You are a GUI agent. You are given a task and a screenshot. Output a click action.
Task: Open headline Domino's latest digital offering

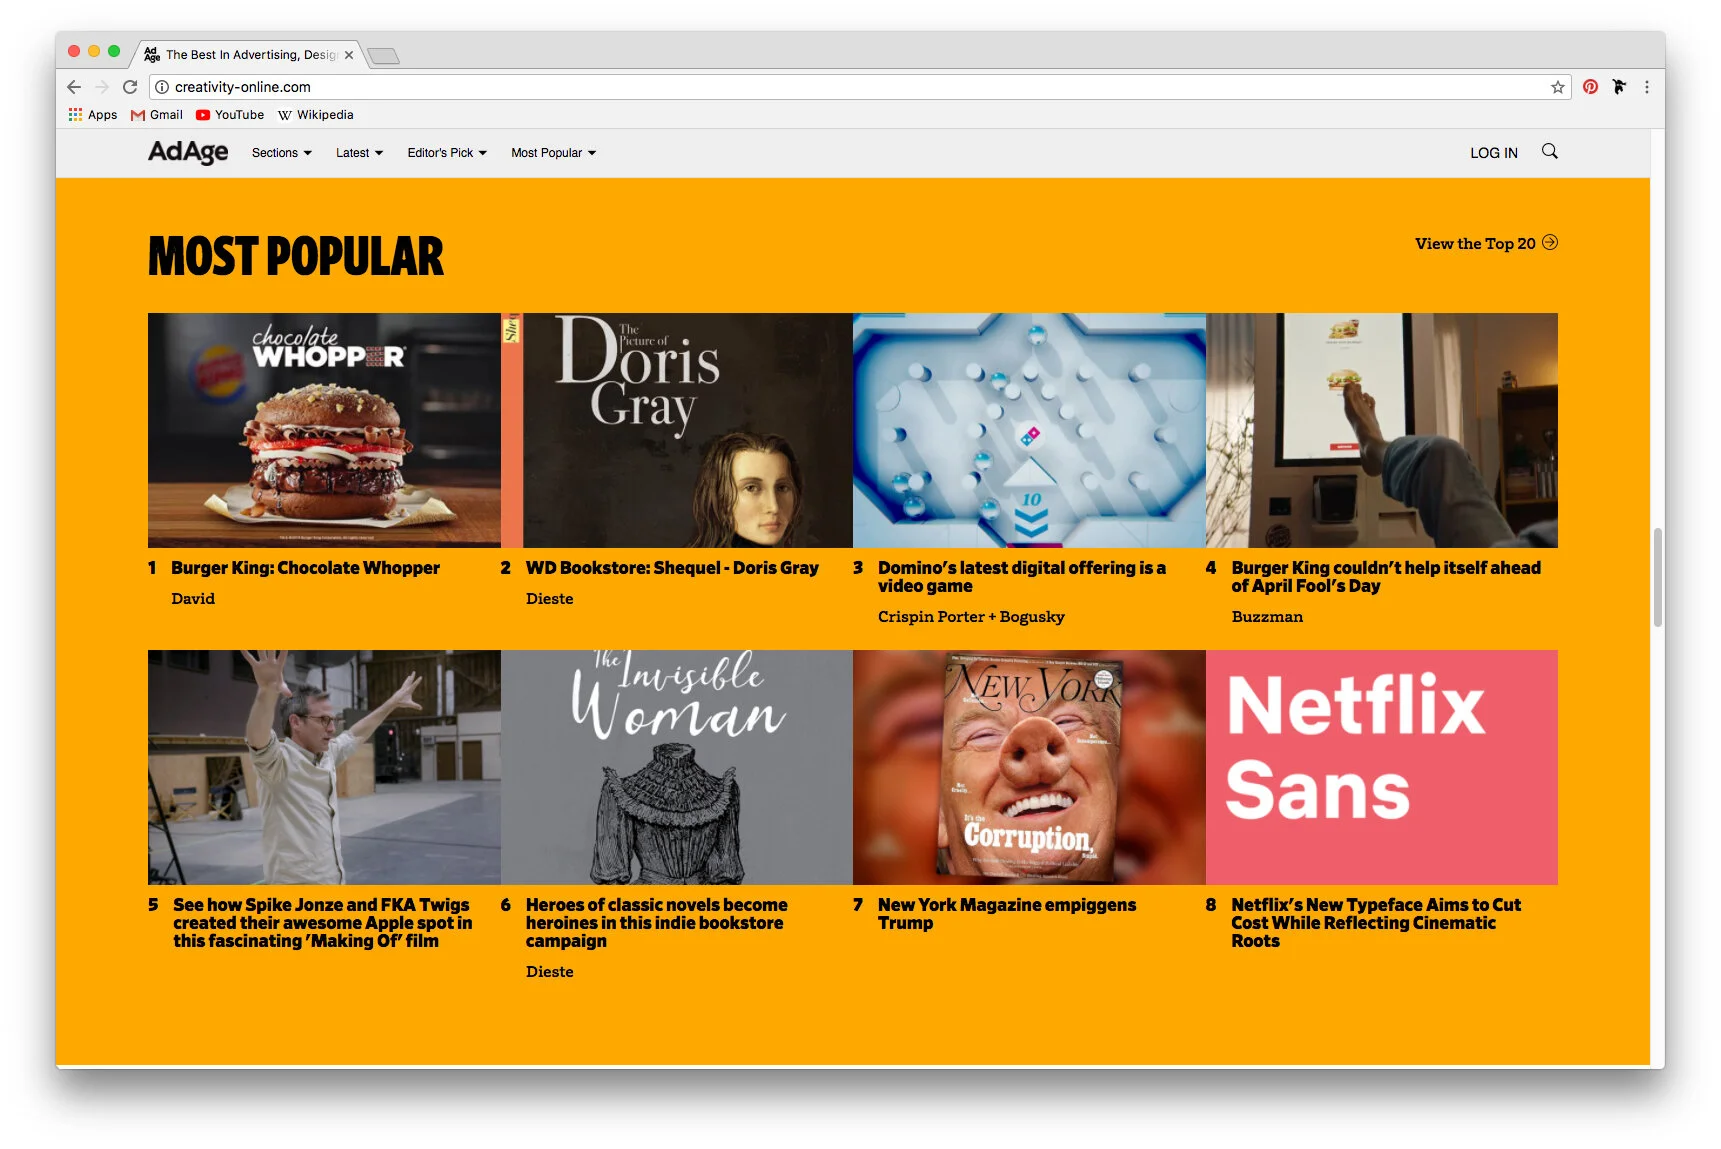coord(1022,577)
